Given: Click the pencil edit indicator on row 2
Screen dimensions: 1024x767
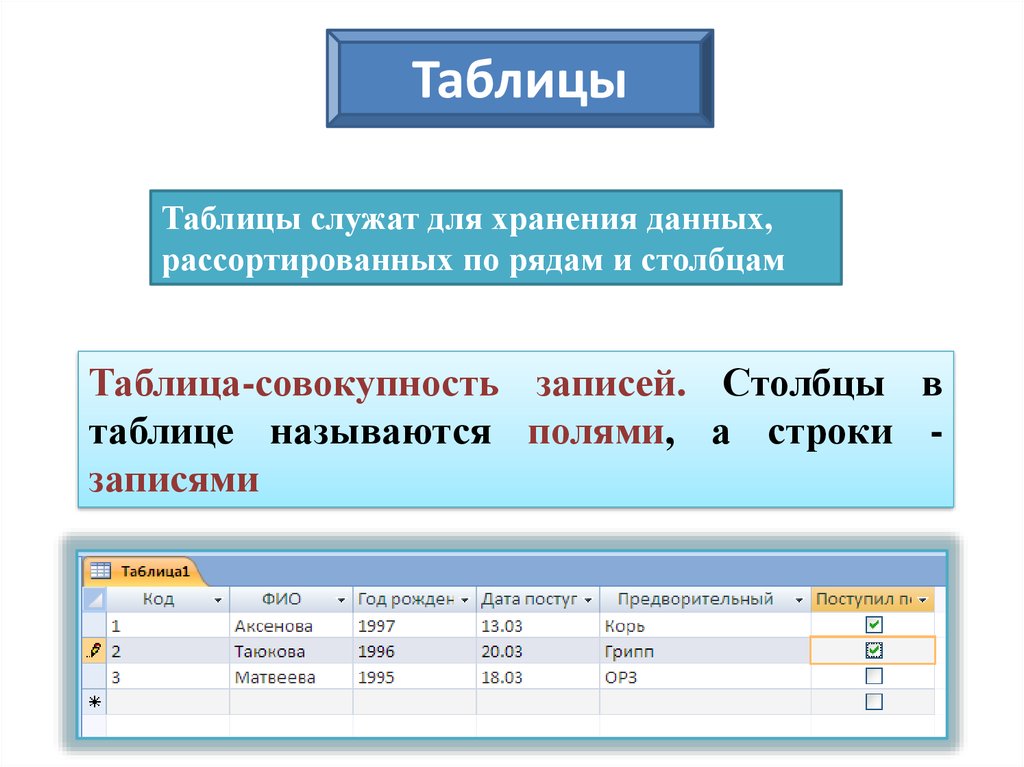Looking at the screenshot, I should [x=94, y=651].
